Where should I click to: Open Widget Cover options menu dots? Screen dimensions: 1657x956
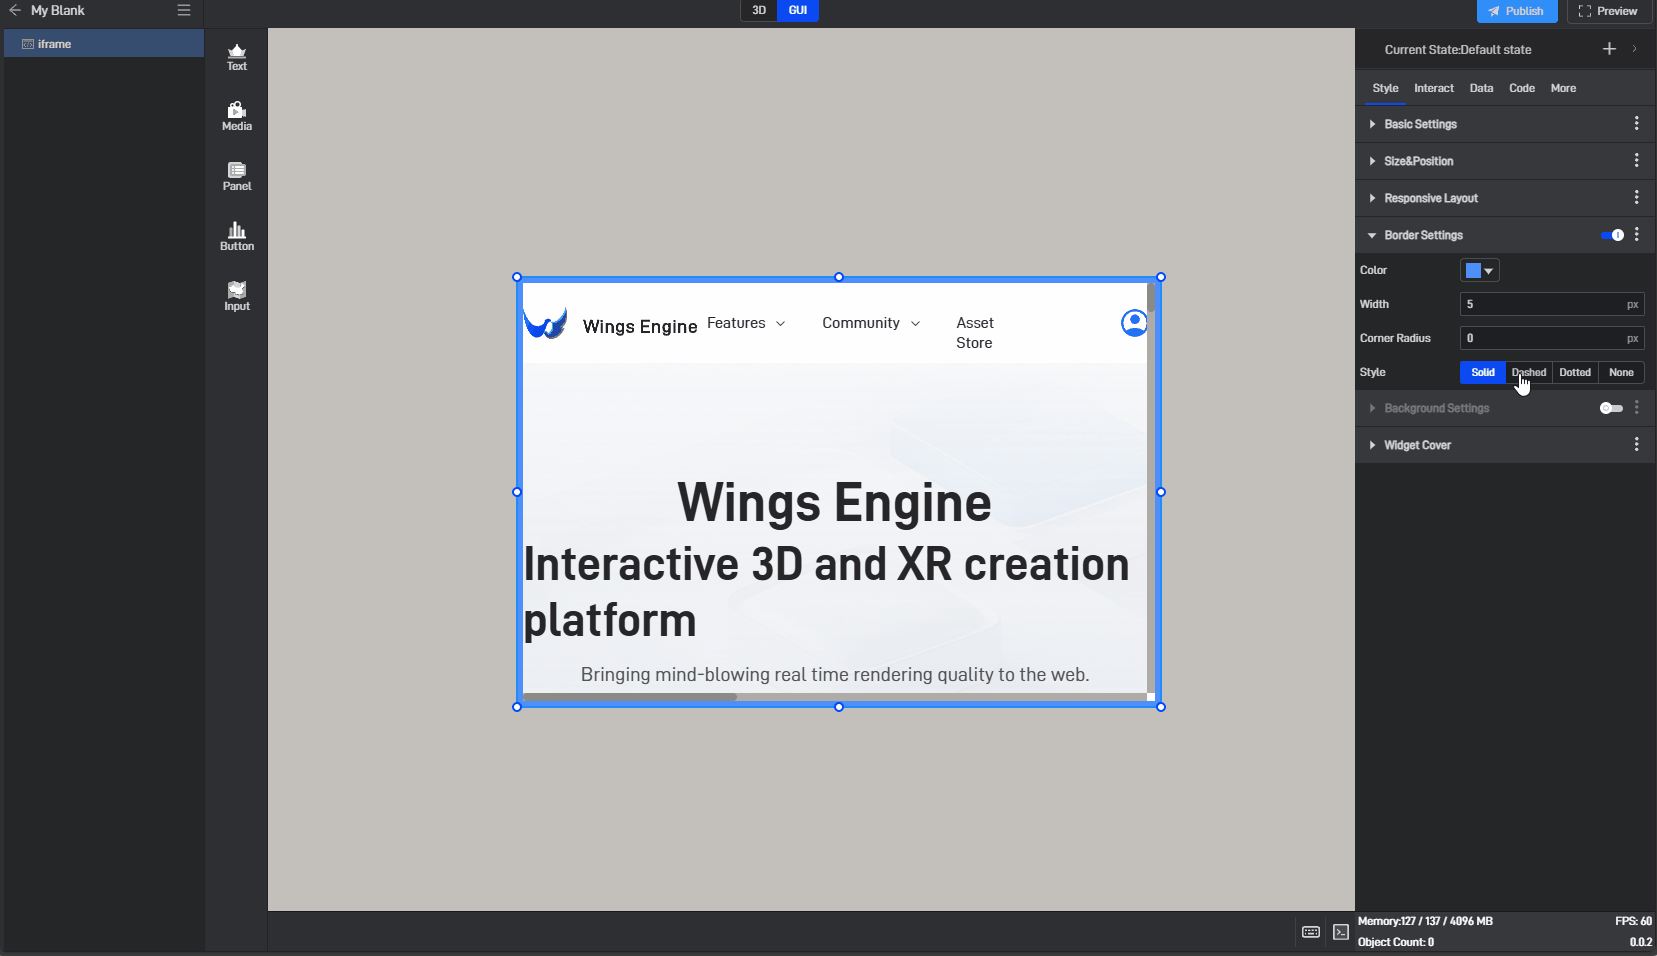[1637, 444]
